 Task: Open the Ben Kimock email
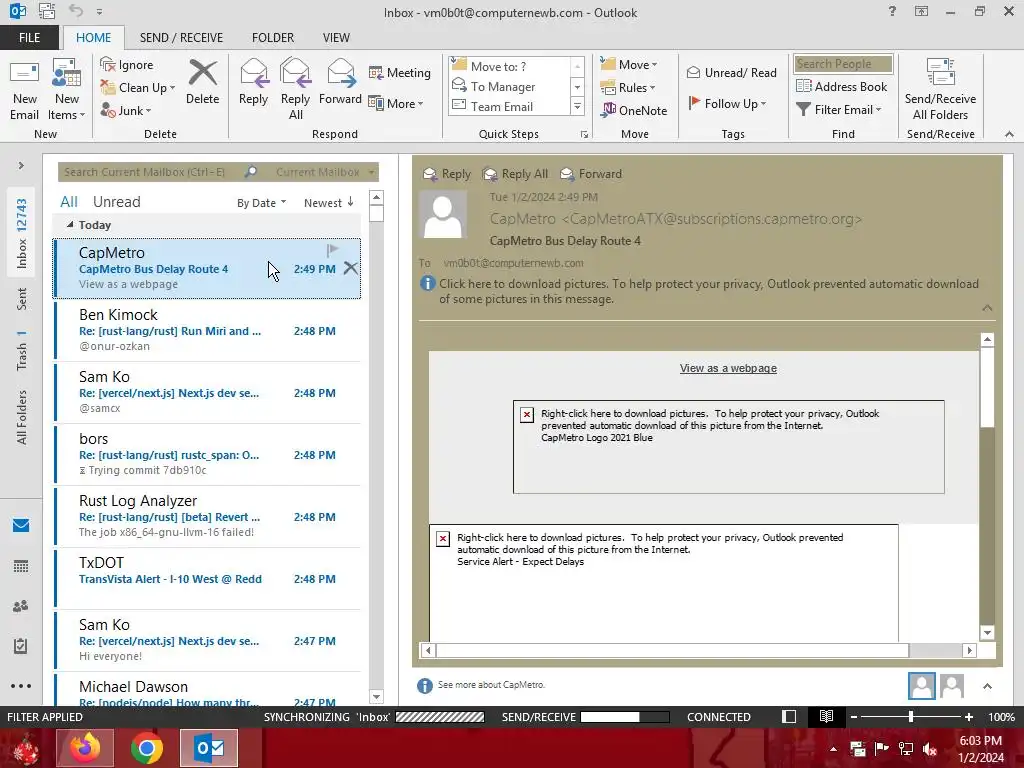click(208, 330)
